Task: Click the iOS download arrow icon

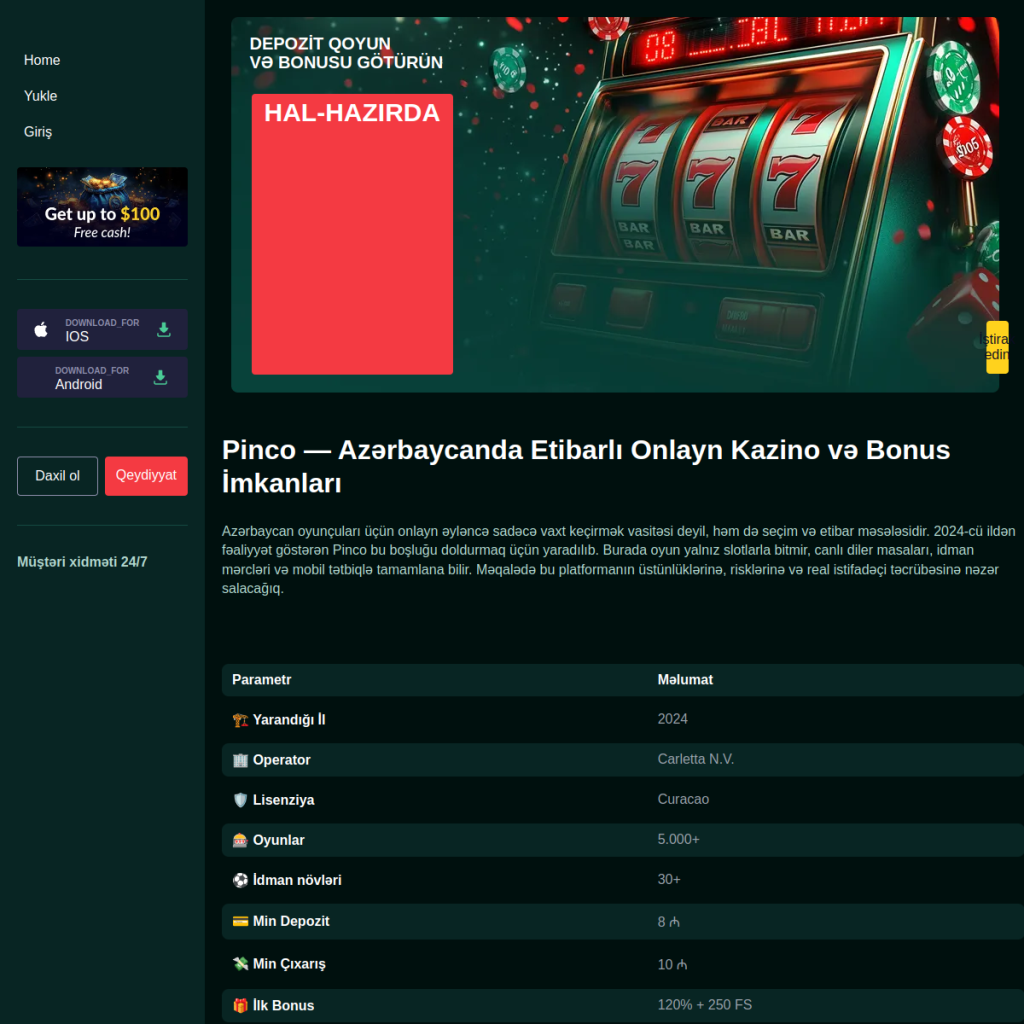Action: [164, 330]
